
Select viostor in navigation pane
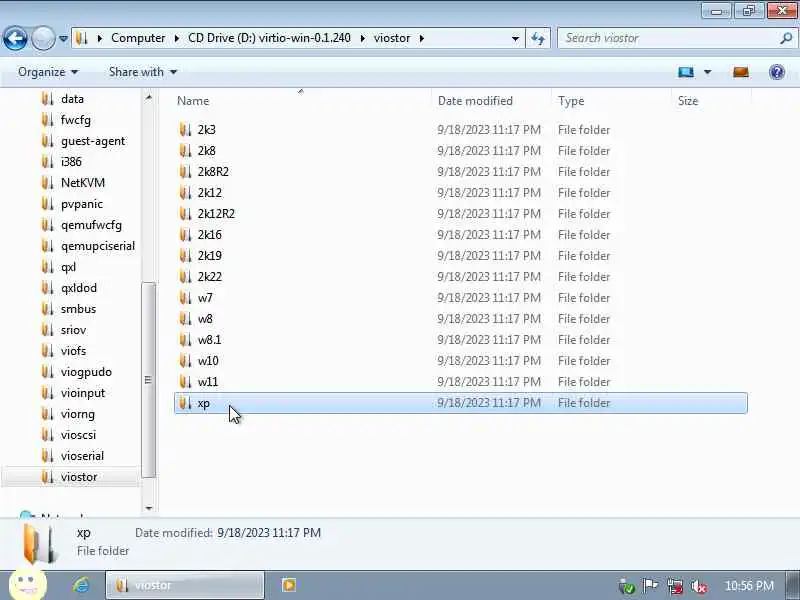tap(79, 477)
